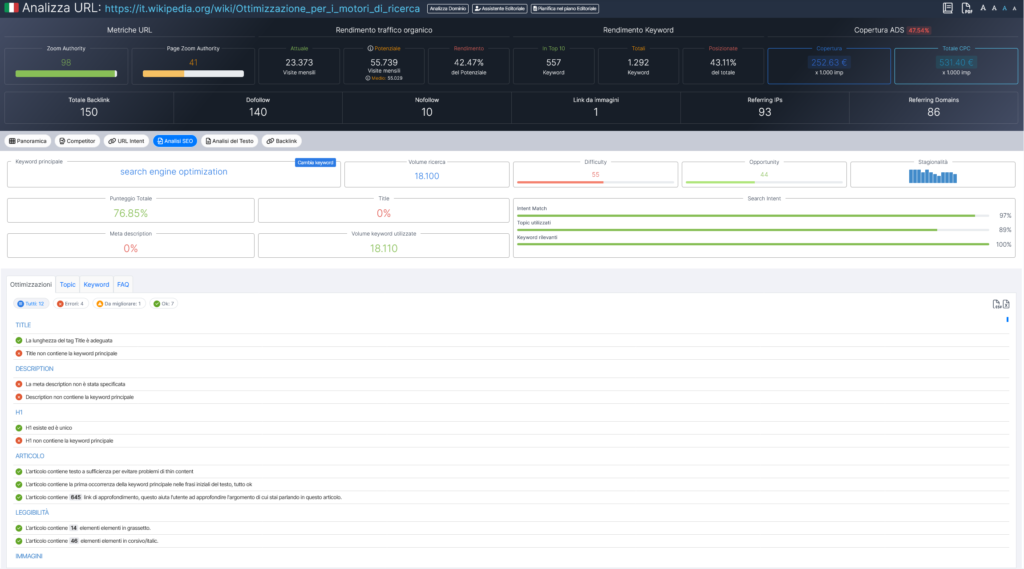Image resolution: width=1024 pixels, height=569 pixels.
Task: Click the Difficulty red progress bar
Action: 595,182
